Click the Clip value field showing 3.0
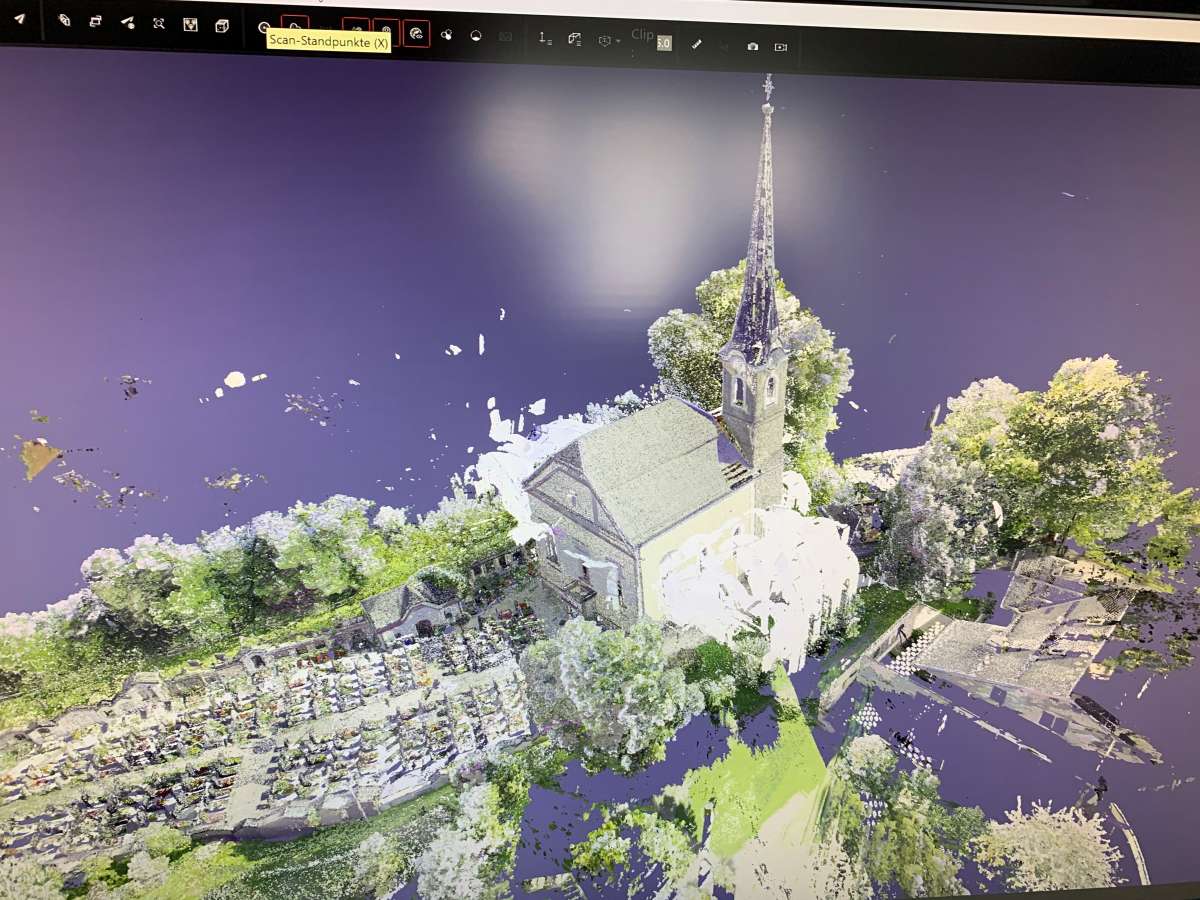The width and height of the screenshot is (1200, 900). (664, 43)
